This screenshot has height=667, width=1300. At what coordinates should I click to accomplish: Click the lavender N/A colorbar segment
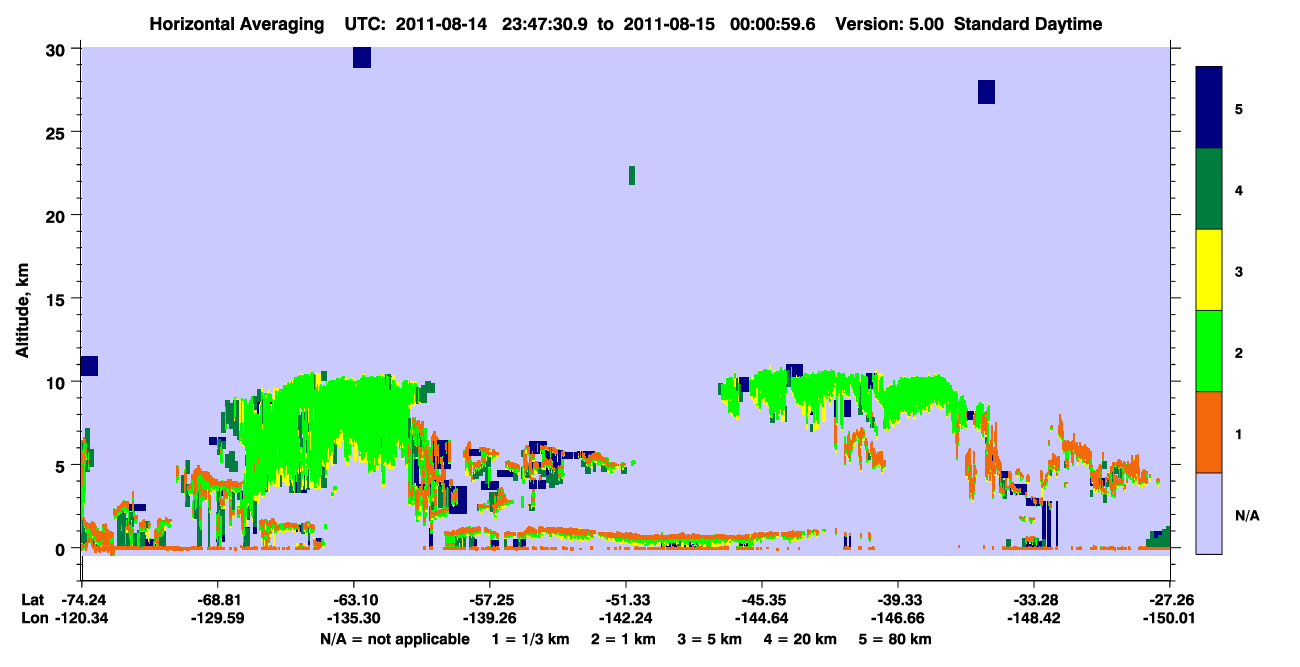coord(1209,513)
